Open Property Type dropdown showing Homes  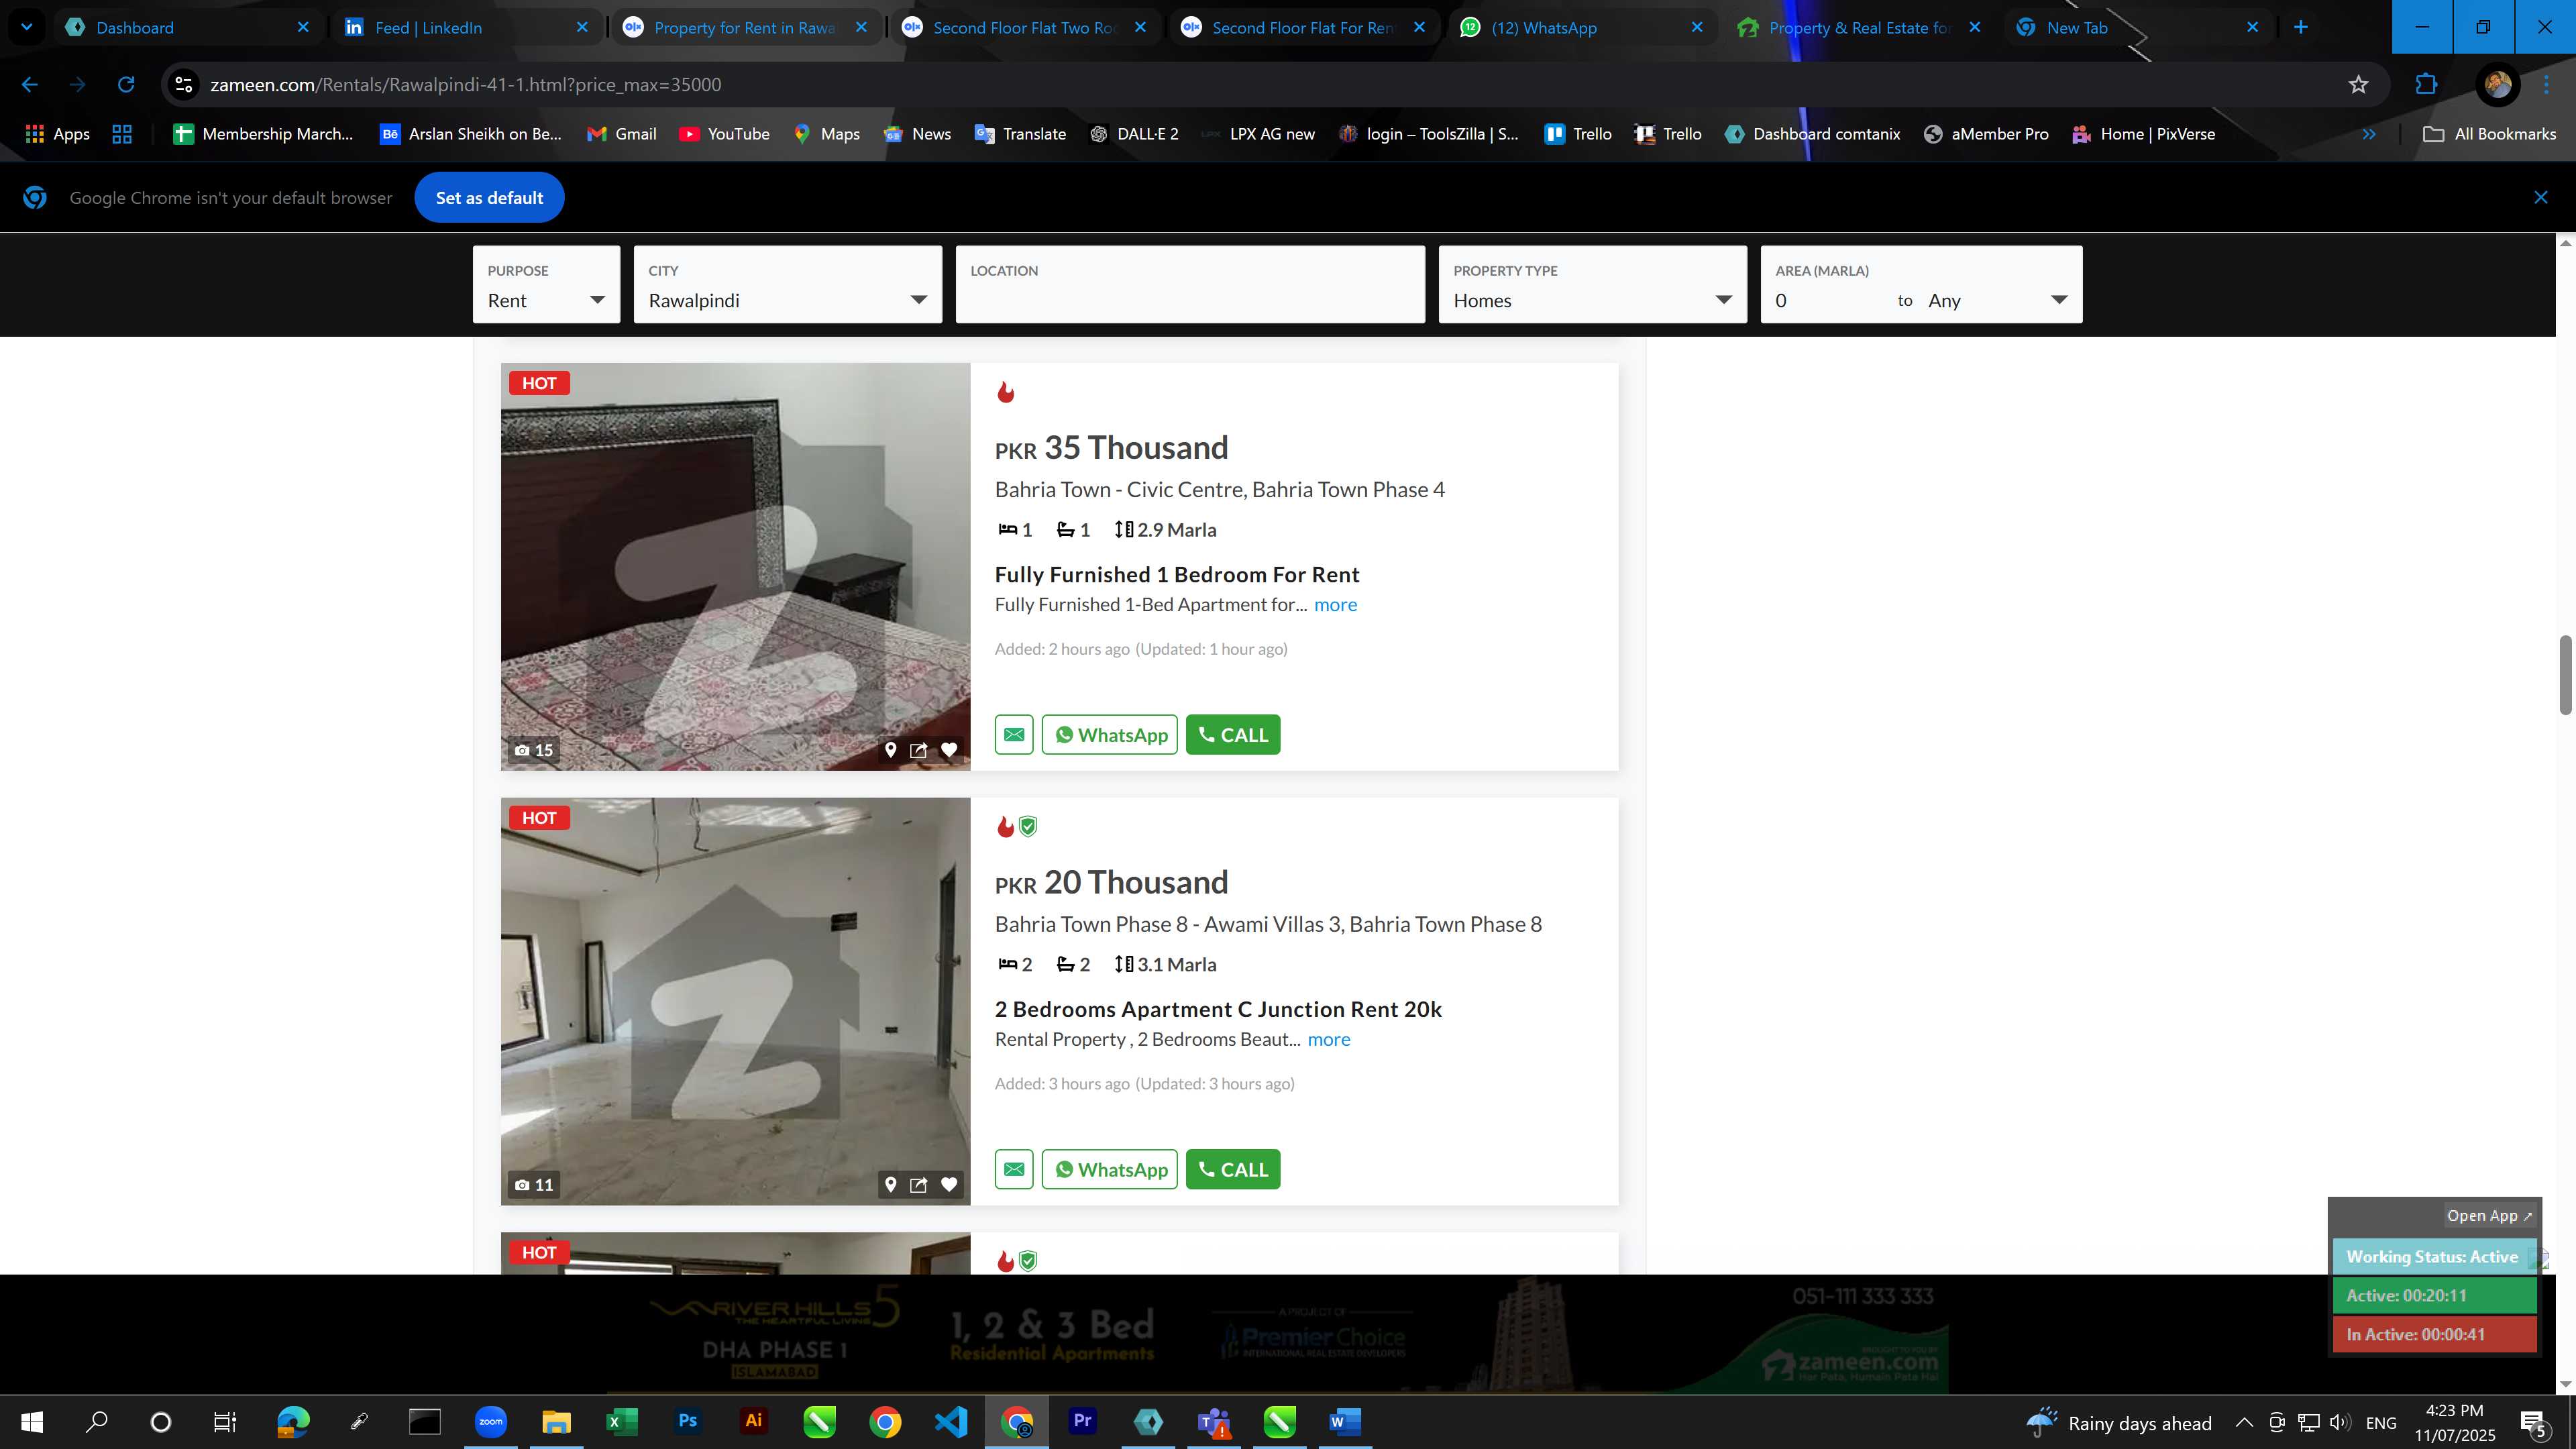click(1592, 285)
